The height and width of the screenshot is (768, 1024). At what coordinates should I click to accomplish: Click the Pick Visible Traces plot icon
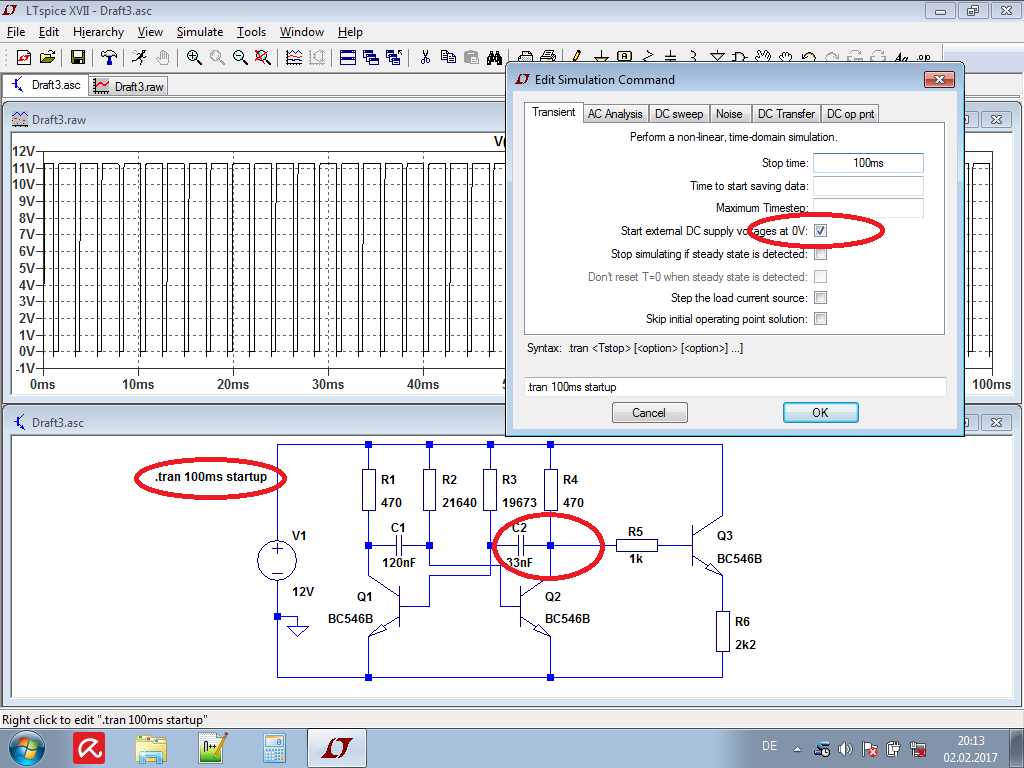coord(294,57)
